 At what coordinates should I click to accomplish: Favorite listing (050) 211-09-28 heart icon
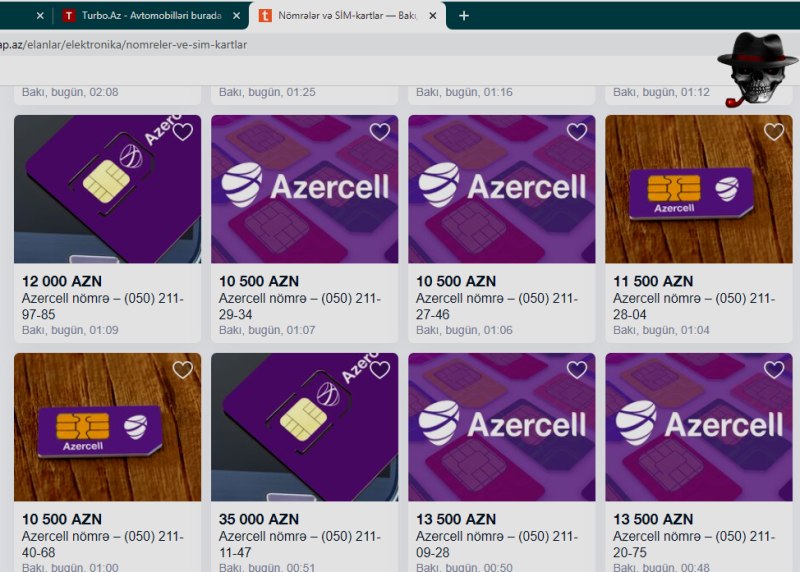tap(577, 370)
